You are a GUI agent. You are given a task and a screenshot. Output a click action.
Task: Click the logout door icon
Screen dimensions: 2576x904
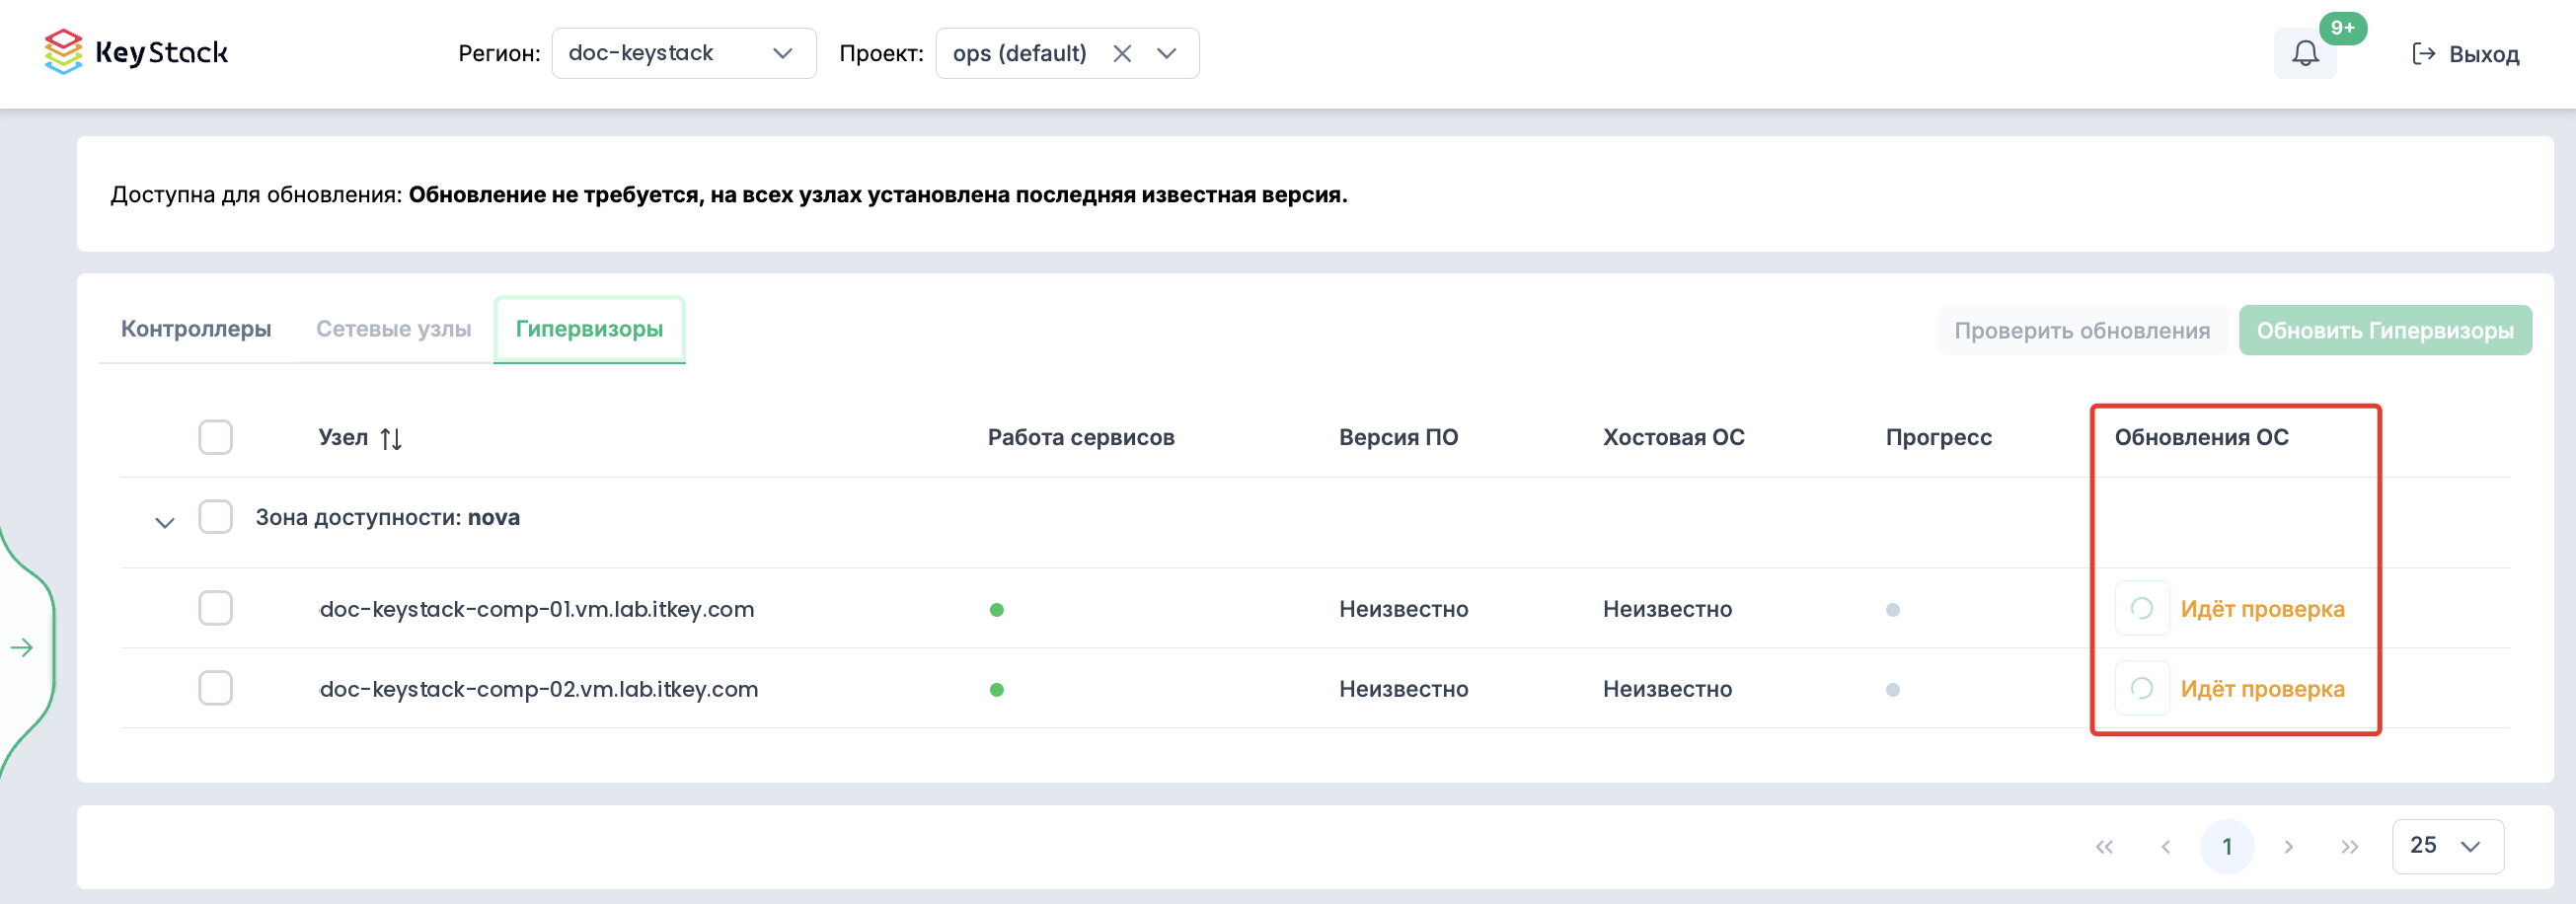(2423, 53)
